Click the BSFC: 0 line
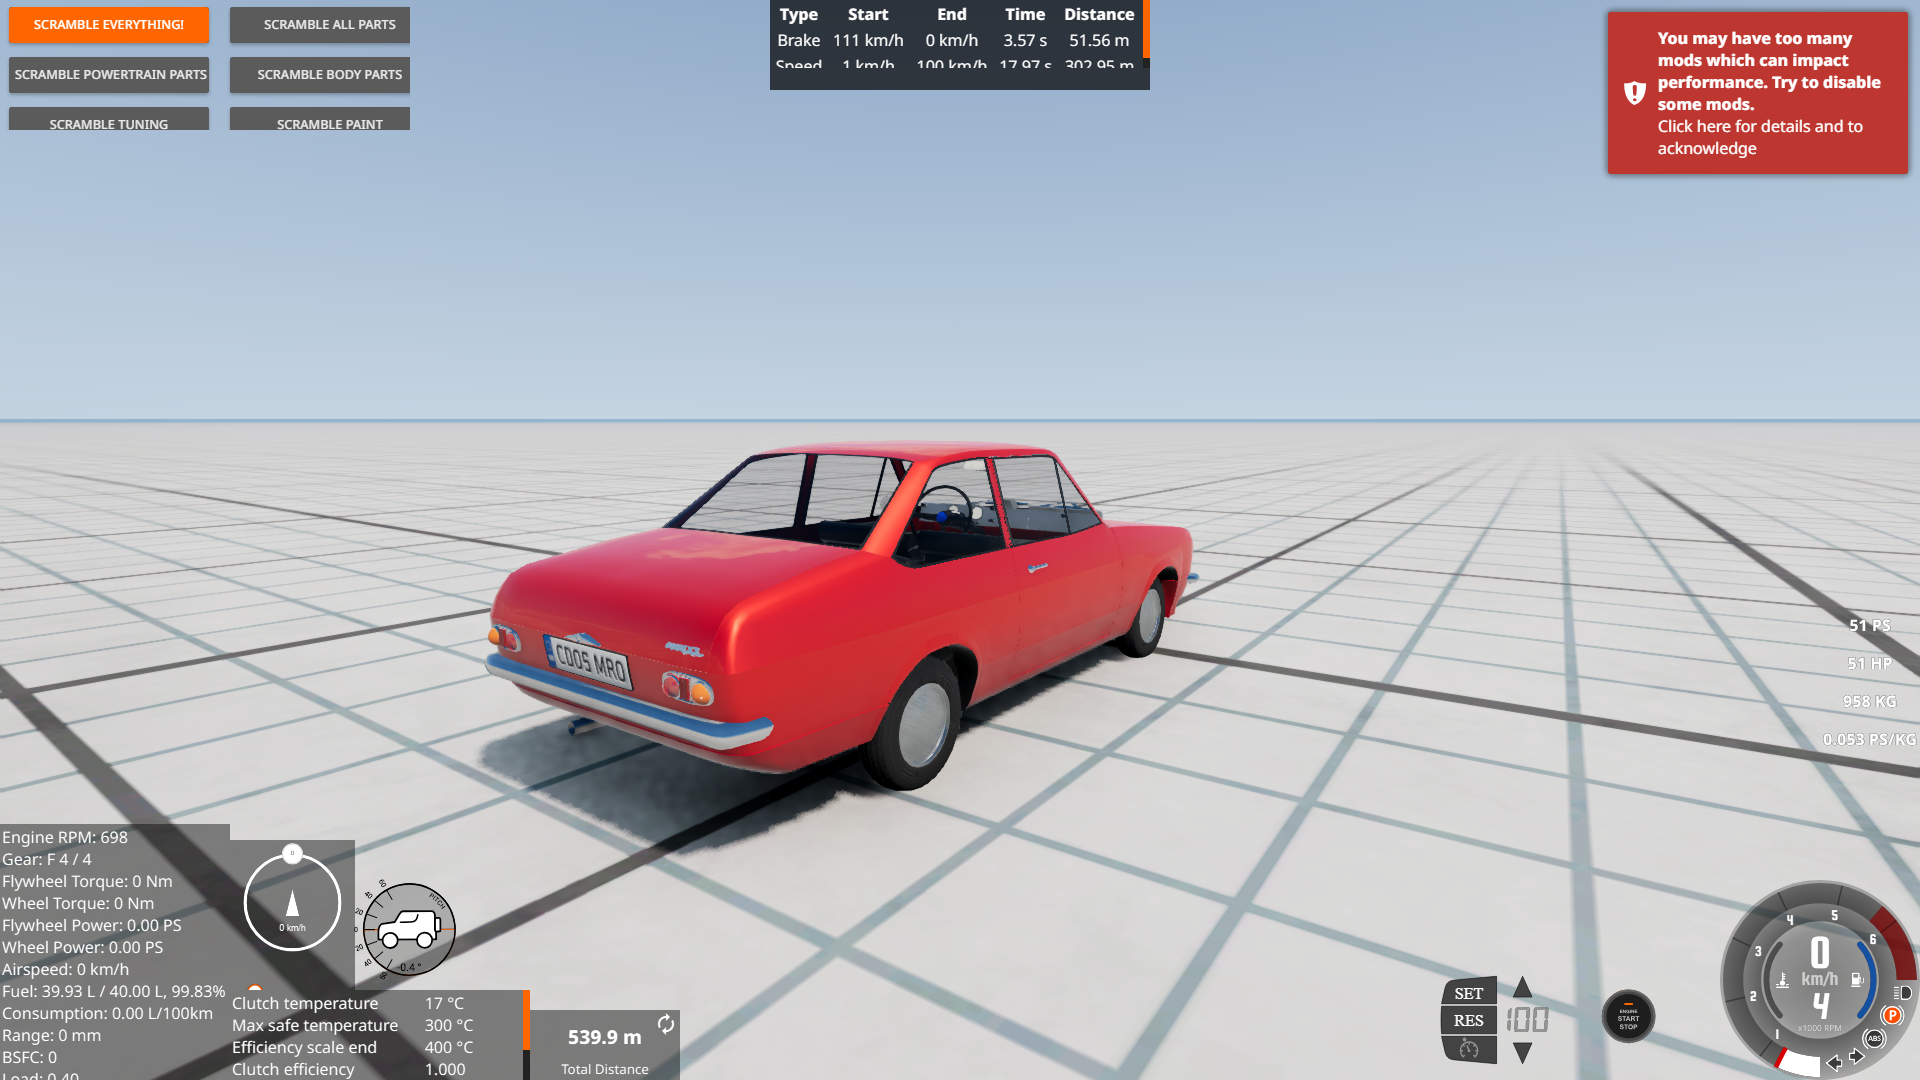The image size is (1920, 1080). pyautogui.click(x=29, y=1057)
